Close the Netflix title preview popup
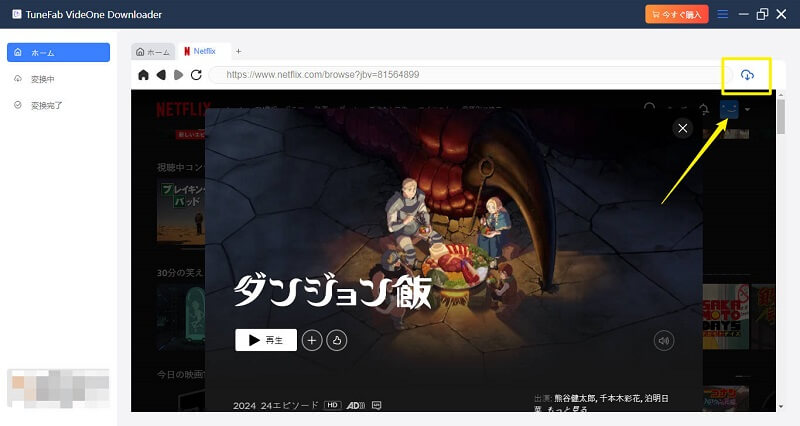800x426 pixels. click(x=683, y=128)
